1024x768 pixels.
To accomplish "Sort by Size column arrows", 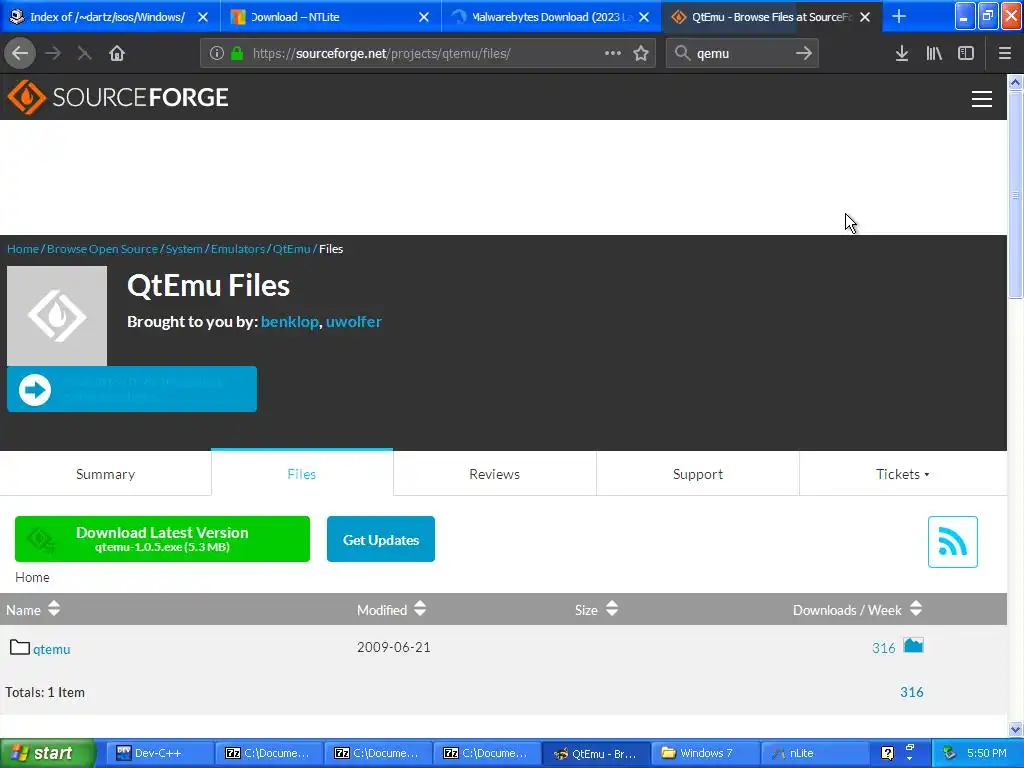I will click(x=611, y=609).
